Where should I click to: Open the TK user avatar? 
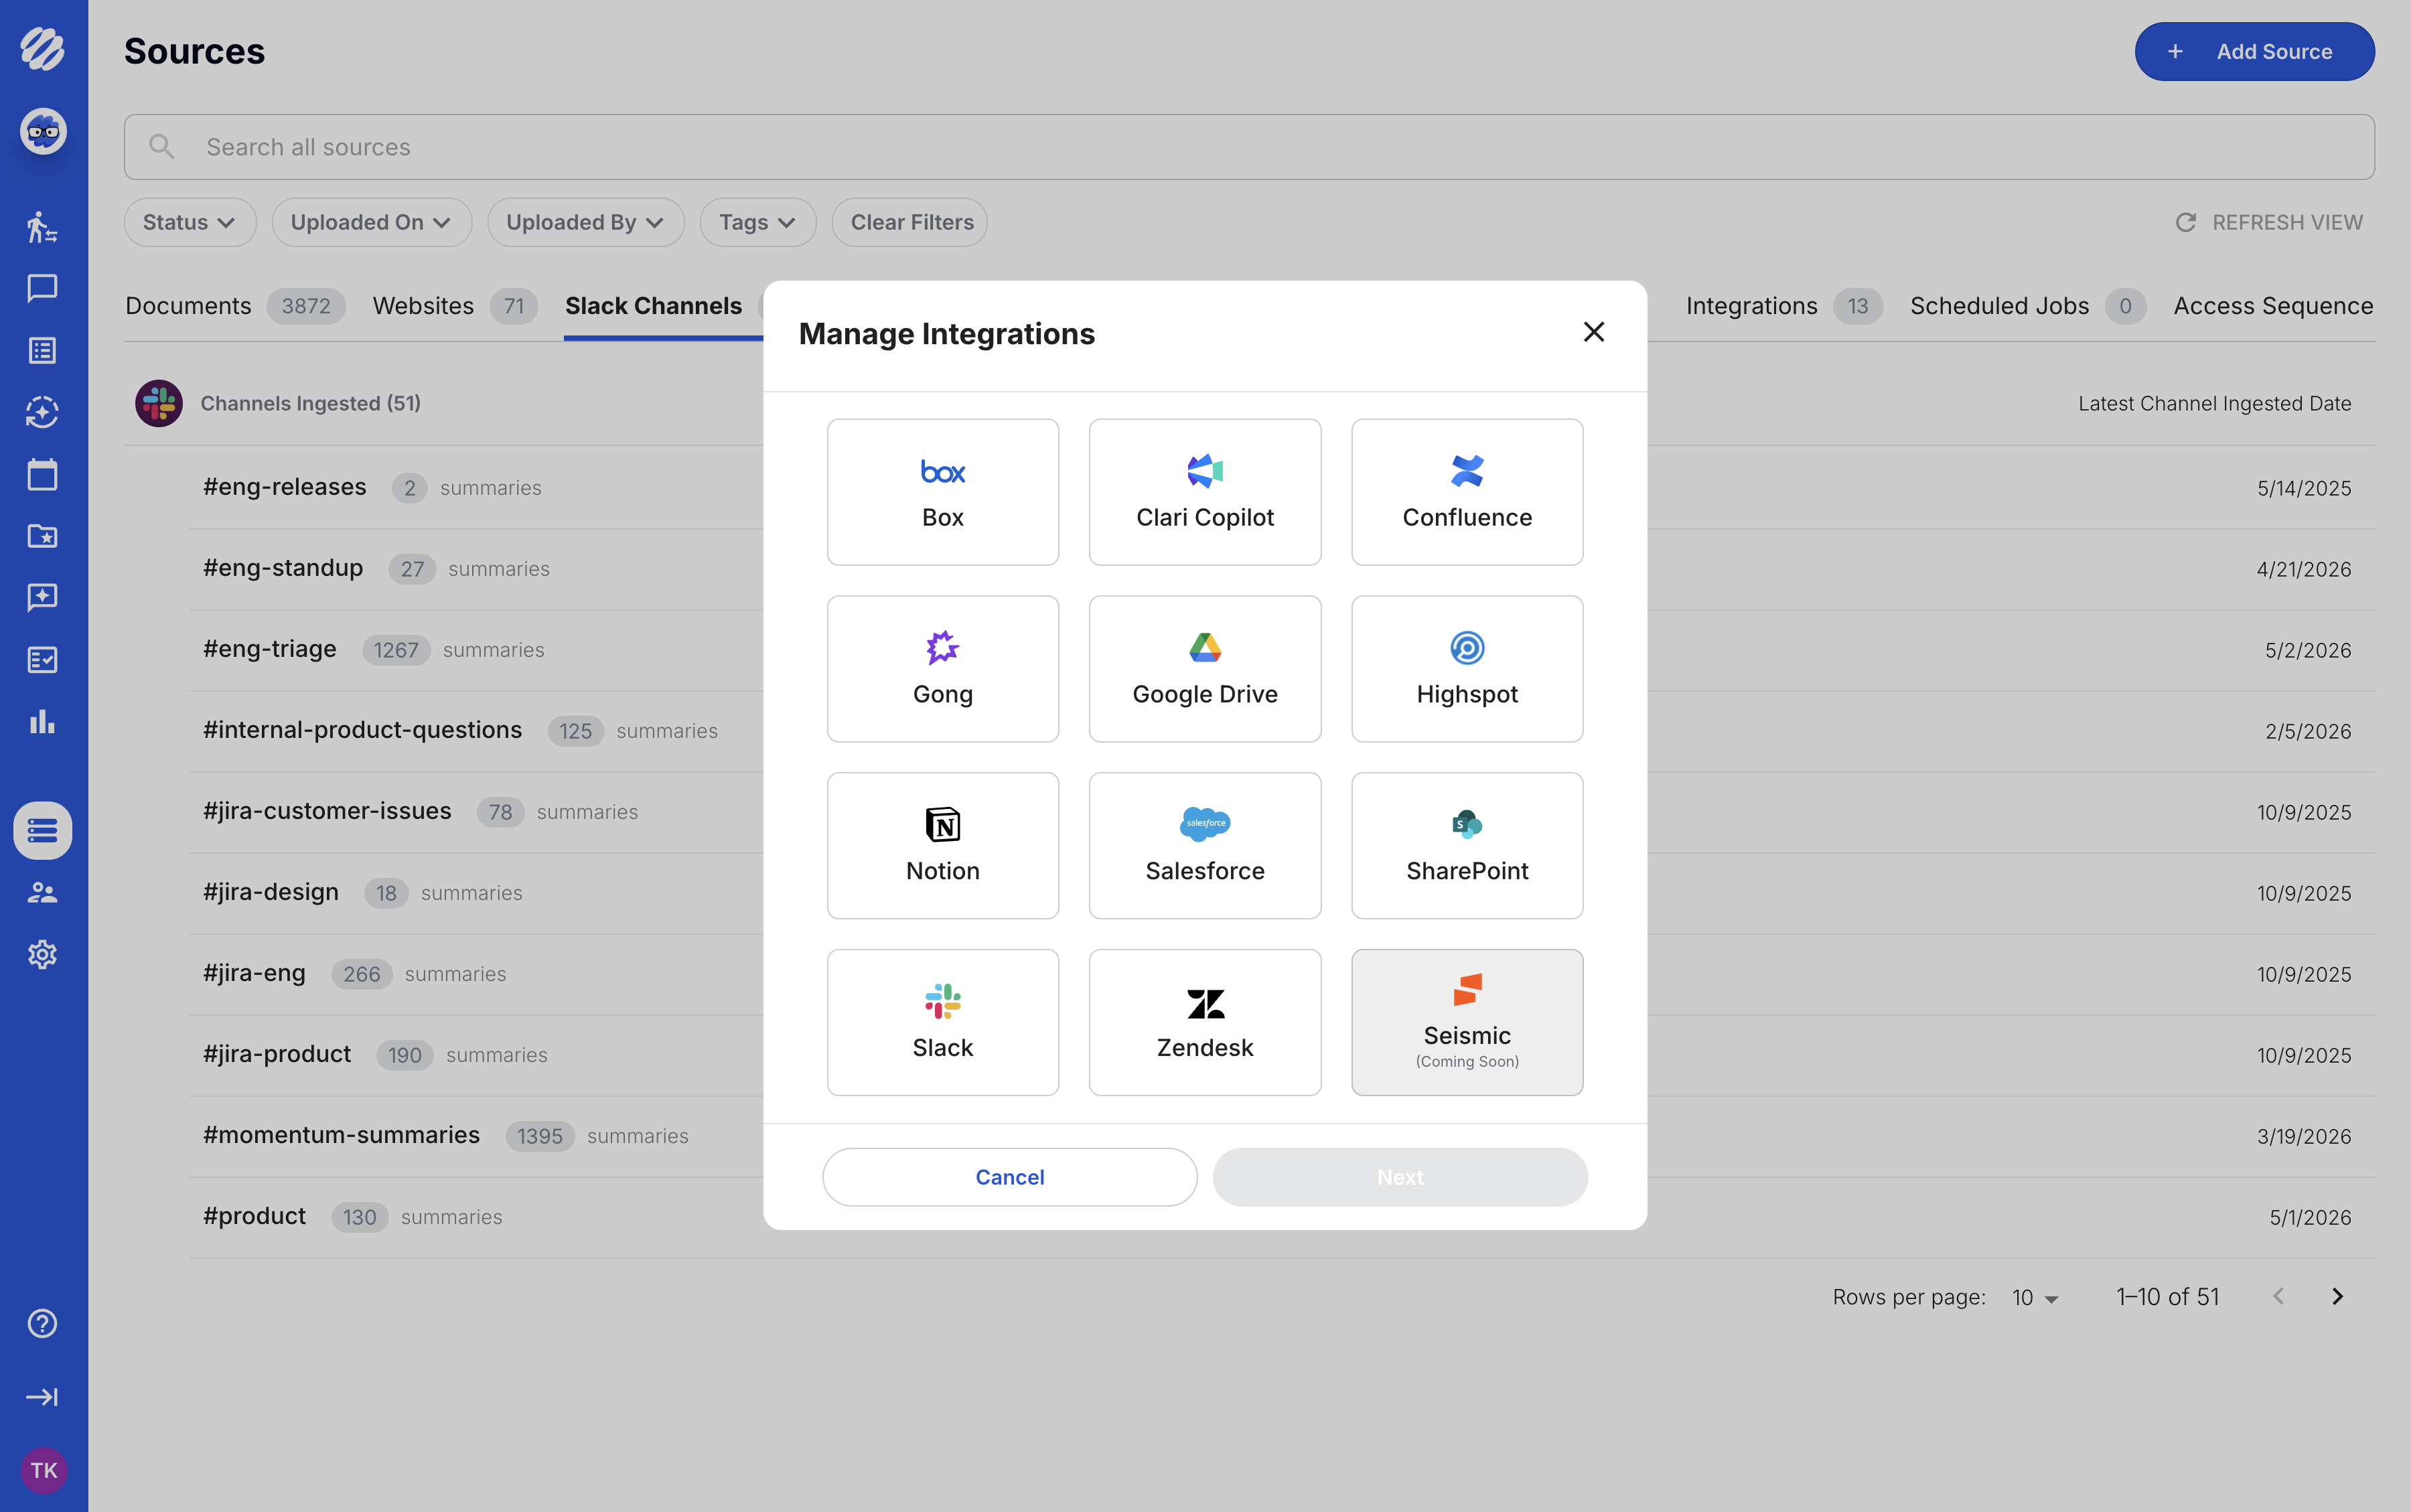43,1470
